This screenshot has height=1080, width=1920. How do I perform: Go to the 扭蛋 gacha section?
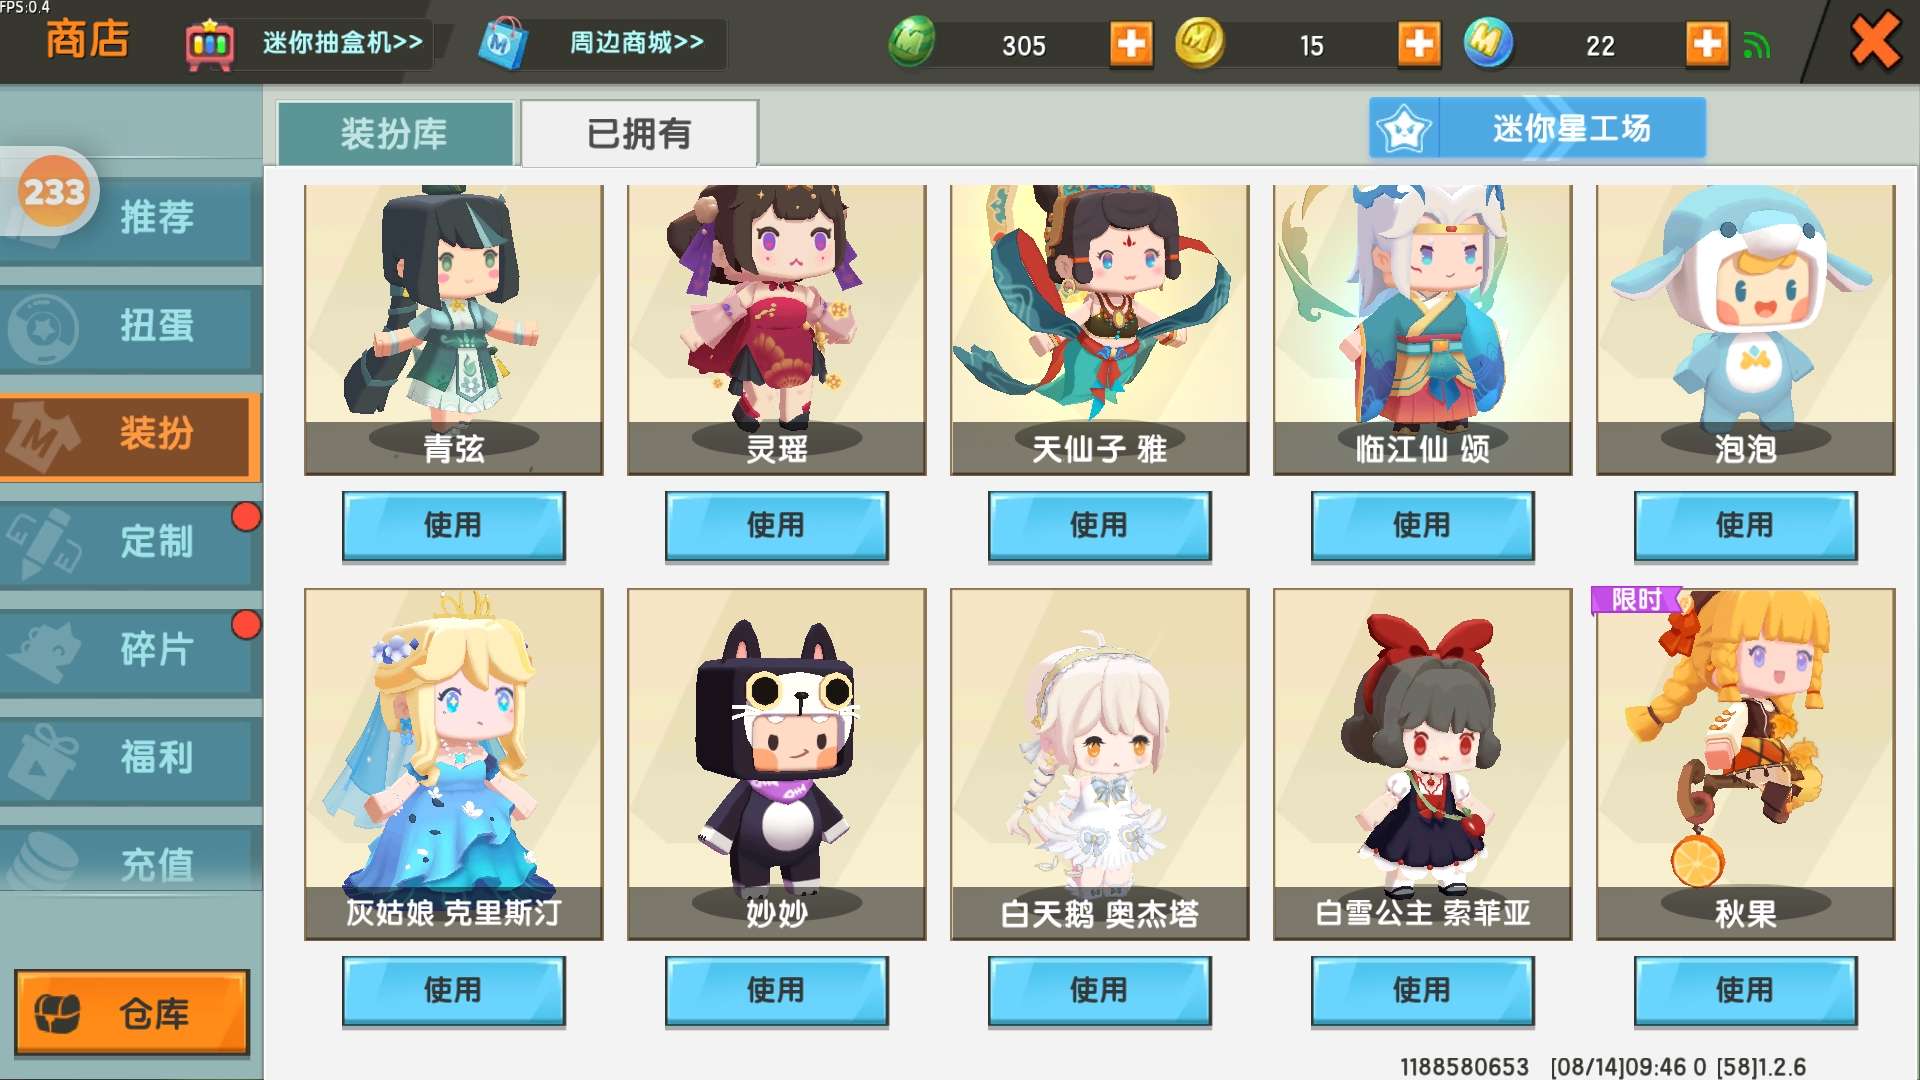(x=130, y=327)
